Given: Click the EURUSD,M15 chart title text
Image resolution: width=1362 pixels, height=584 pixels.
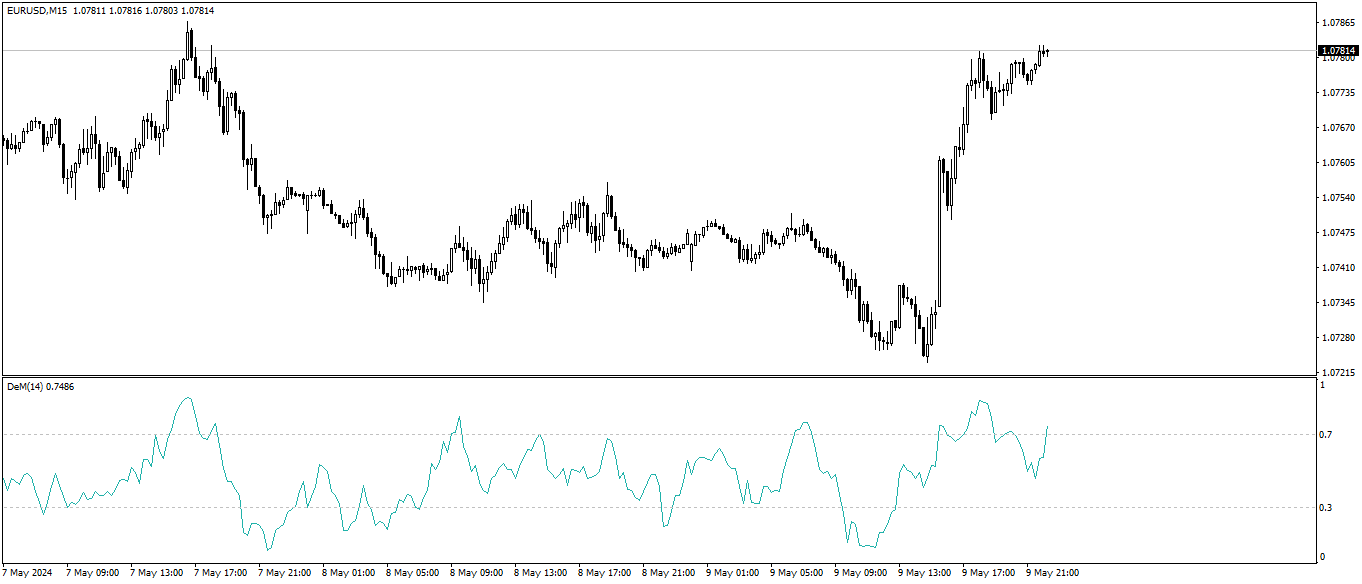Looking at the screenshot, I should click(x=36, y=11).
